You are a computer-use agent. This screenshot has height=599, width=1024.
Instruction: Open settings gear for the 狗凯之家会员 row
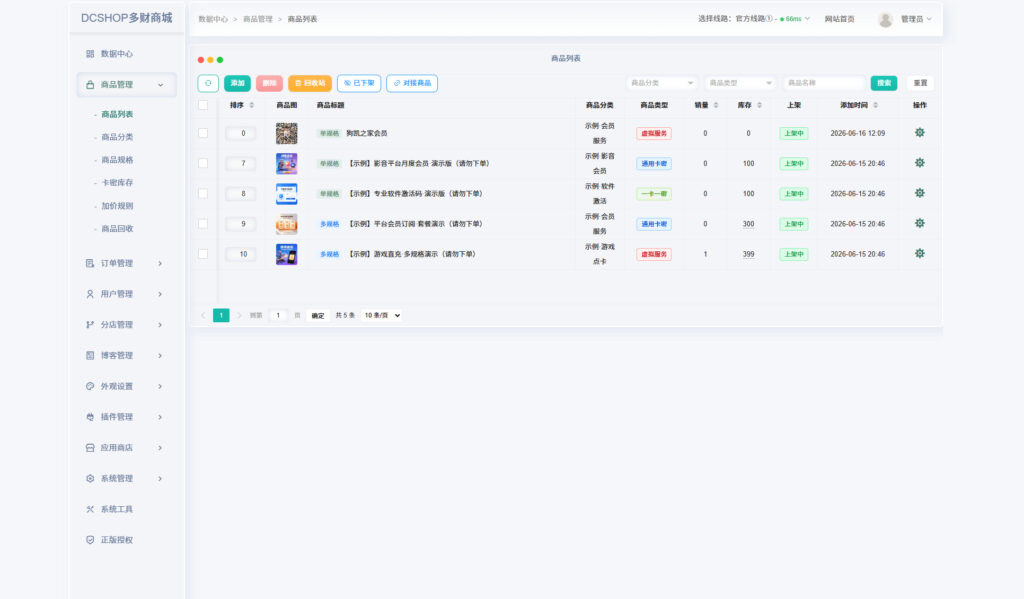[x=920, y=133]
